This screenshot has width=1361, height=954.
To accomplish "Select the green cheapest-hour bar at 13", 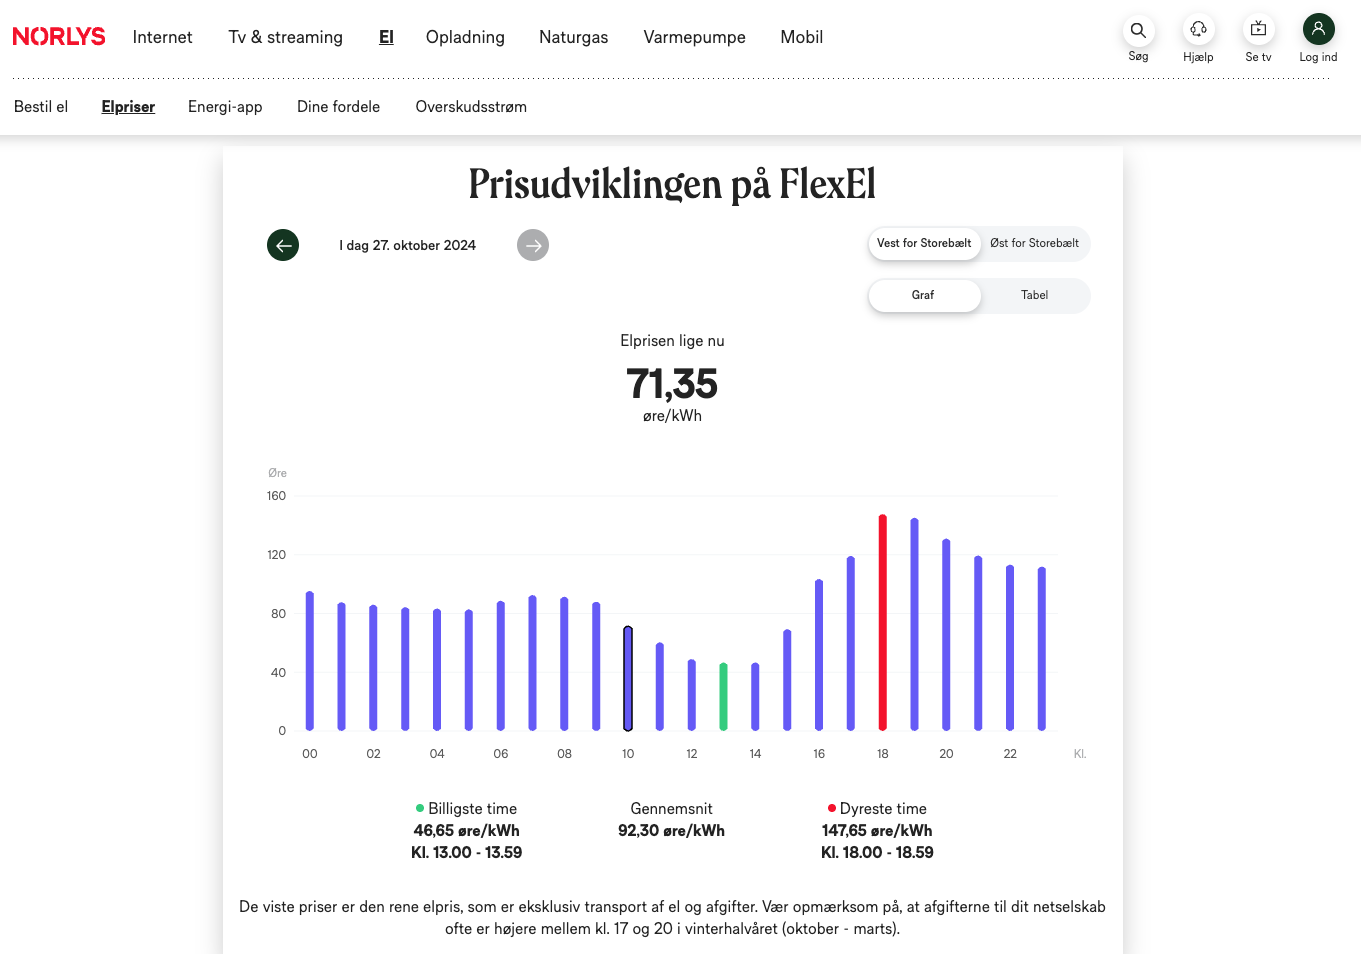I will [723, 695].
